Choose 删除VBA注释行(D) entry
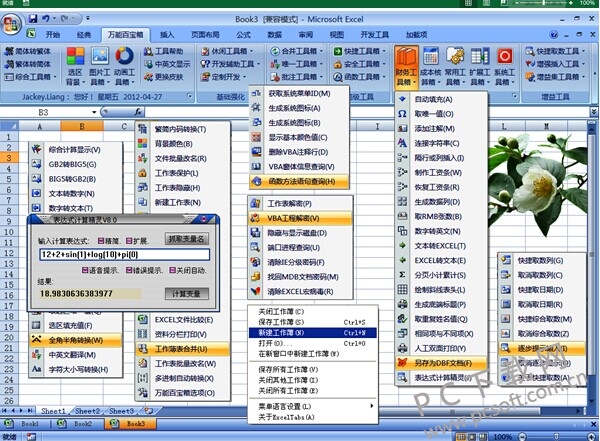The width and height of the screenshot is (600, 441). [x=299, y=152]
